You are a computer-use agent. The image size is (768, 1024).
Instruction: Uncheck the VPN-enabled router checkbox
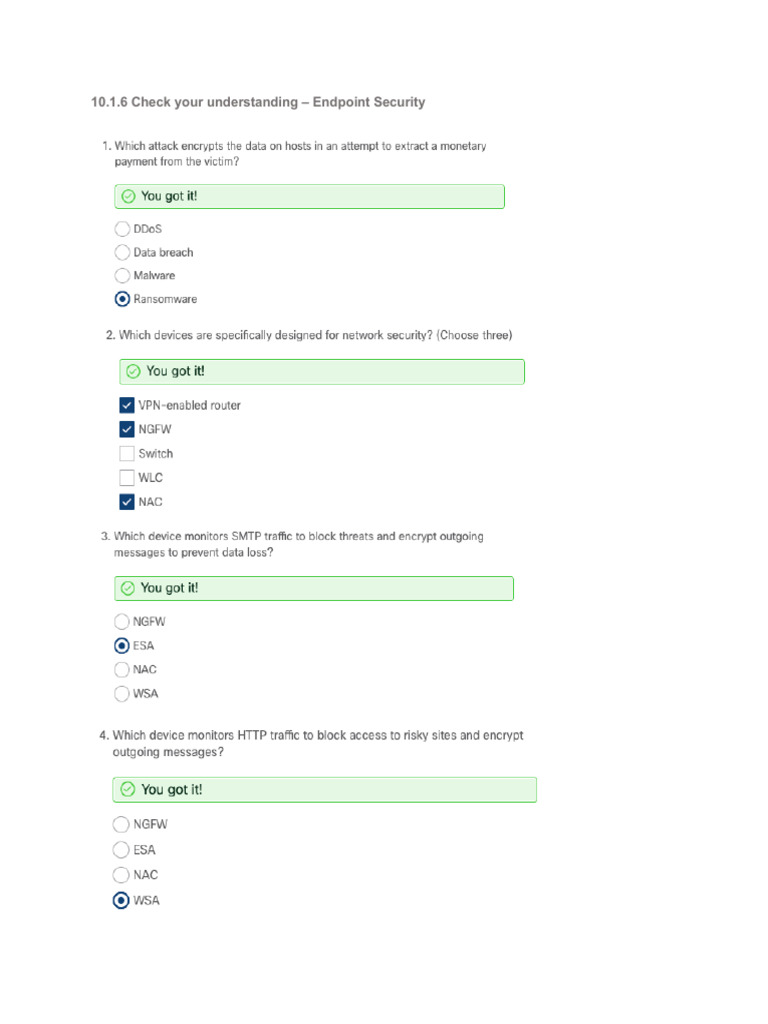click(127, 405)
